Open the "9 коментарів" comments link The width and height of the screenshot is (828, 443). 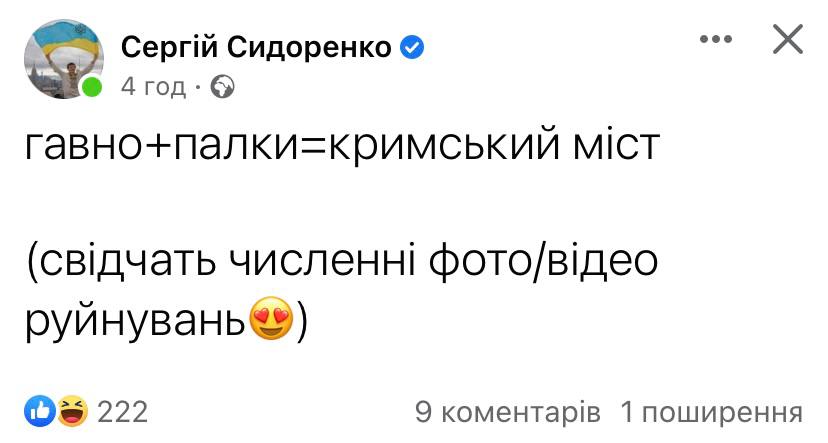(x=507, y=411)
